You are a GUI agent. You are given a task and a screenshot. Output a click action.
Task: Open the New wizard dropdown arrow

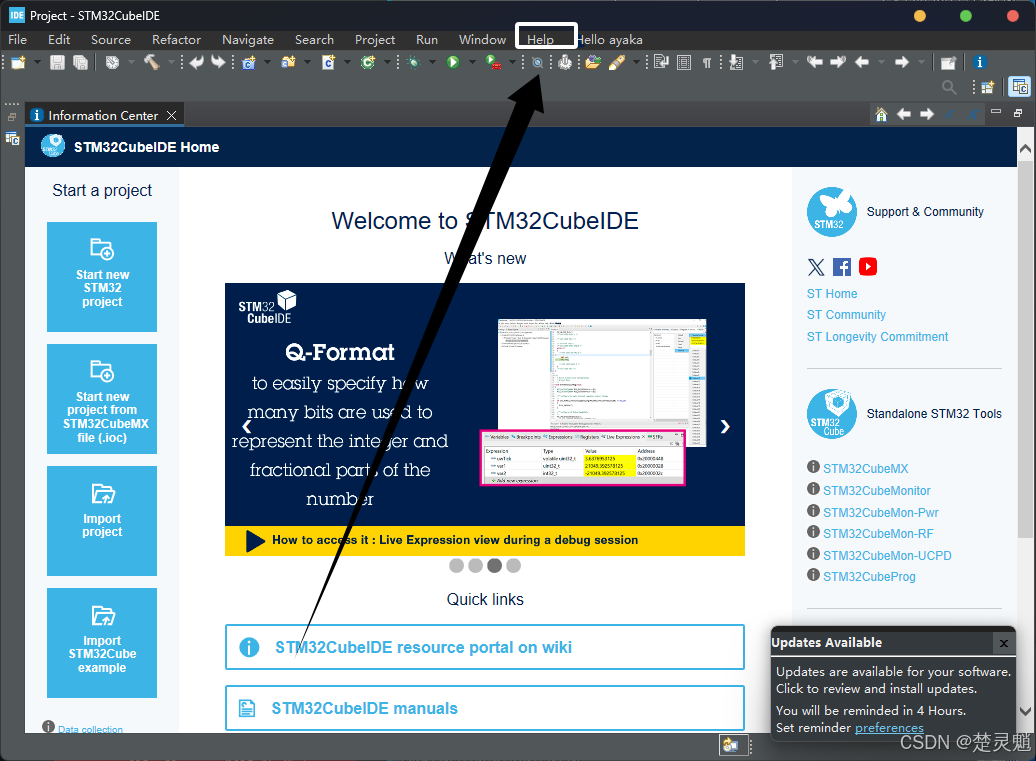[37, 62]
